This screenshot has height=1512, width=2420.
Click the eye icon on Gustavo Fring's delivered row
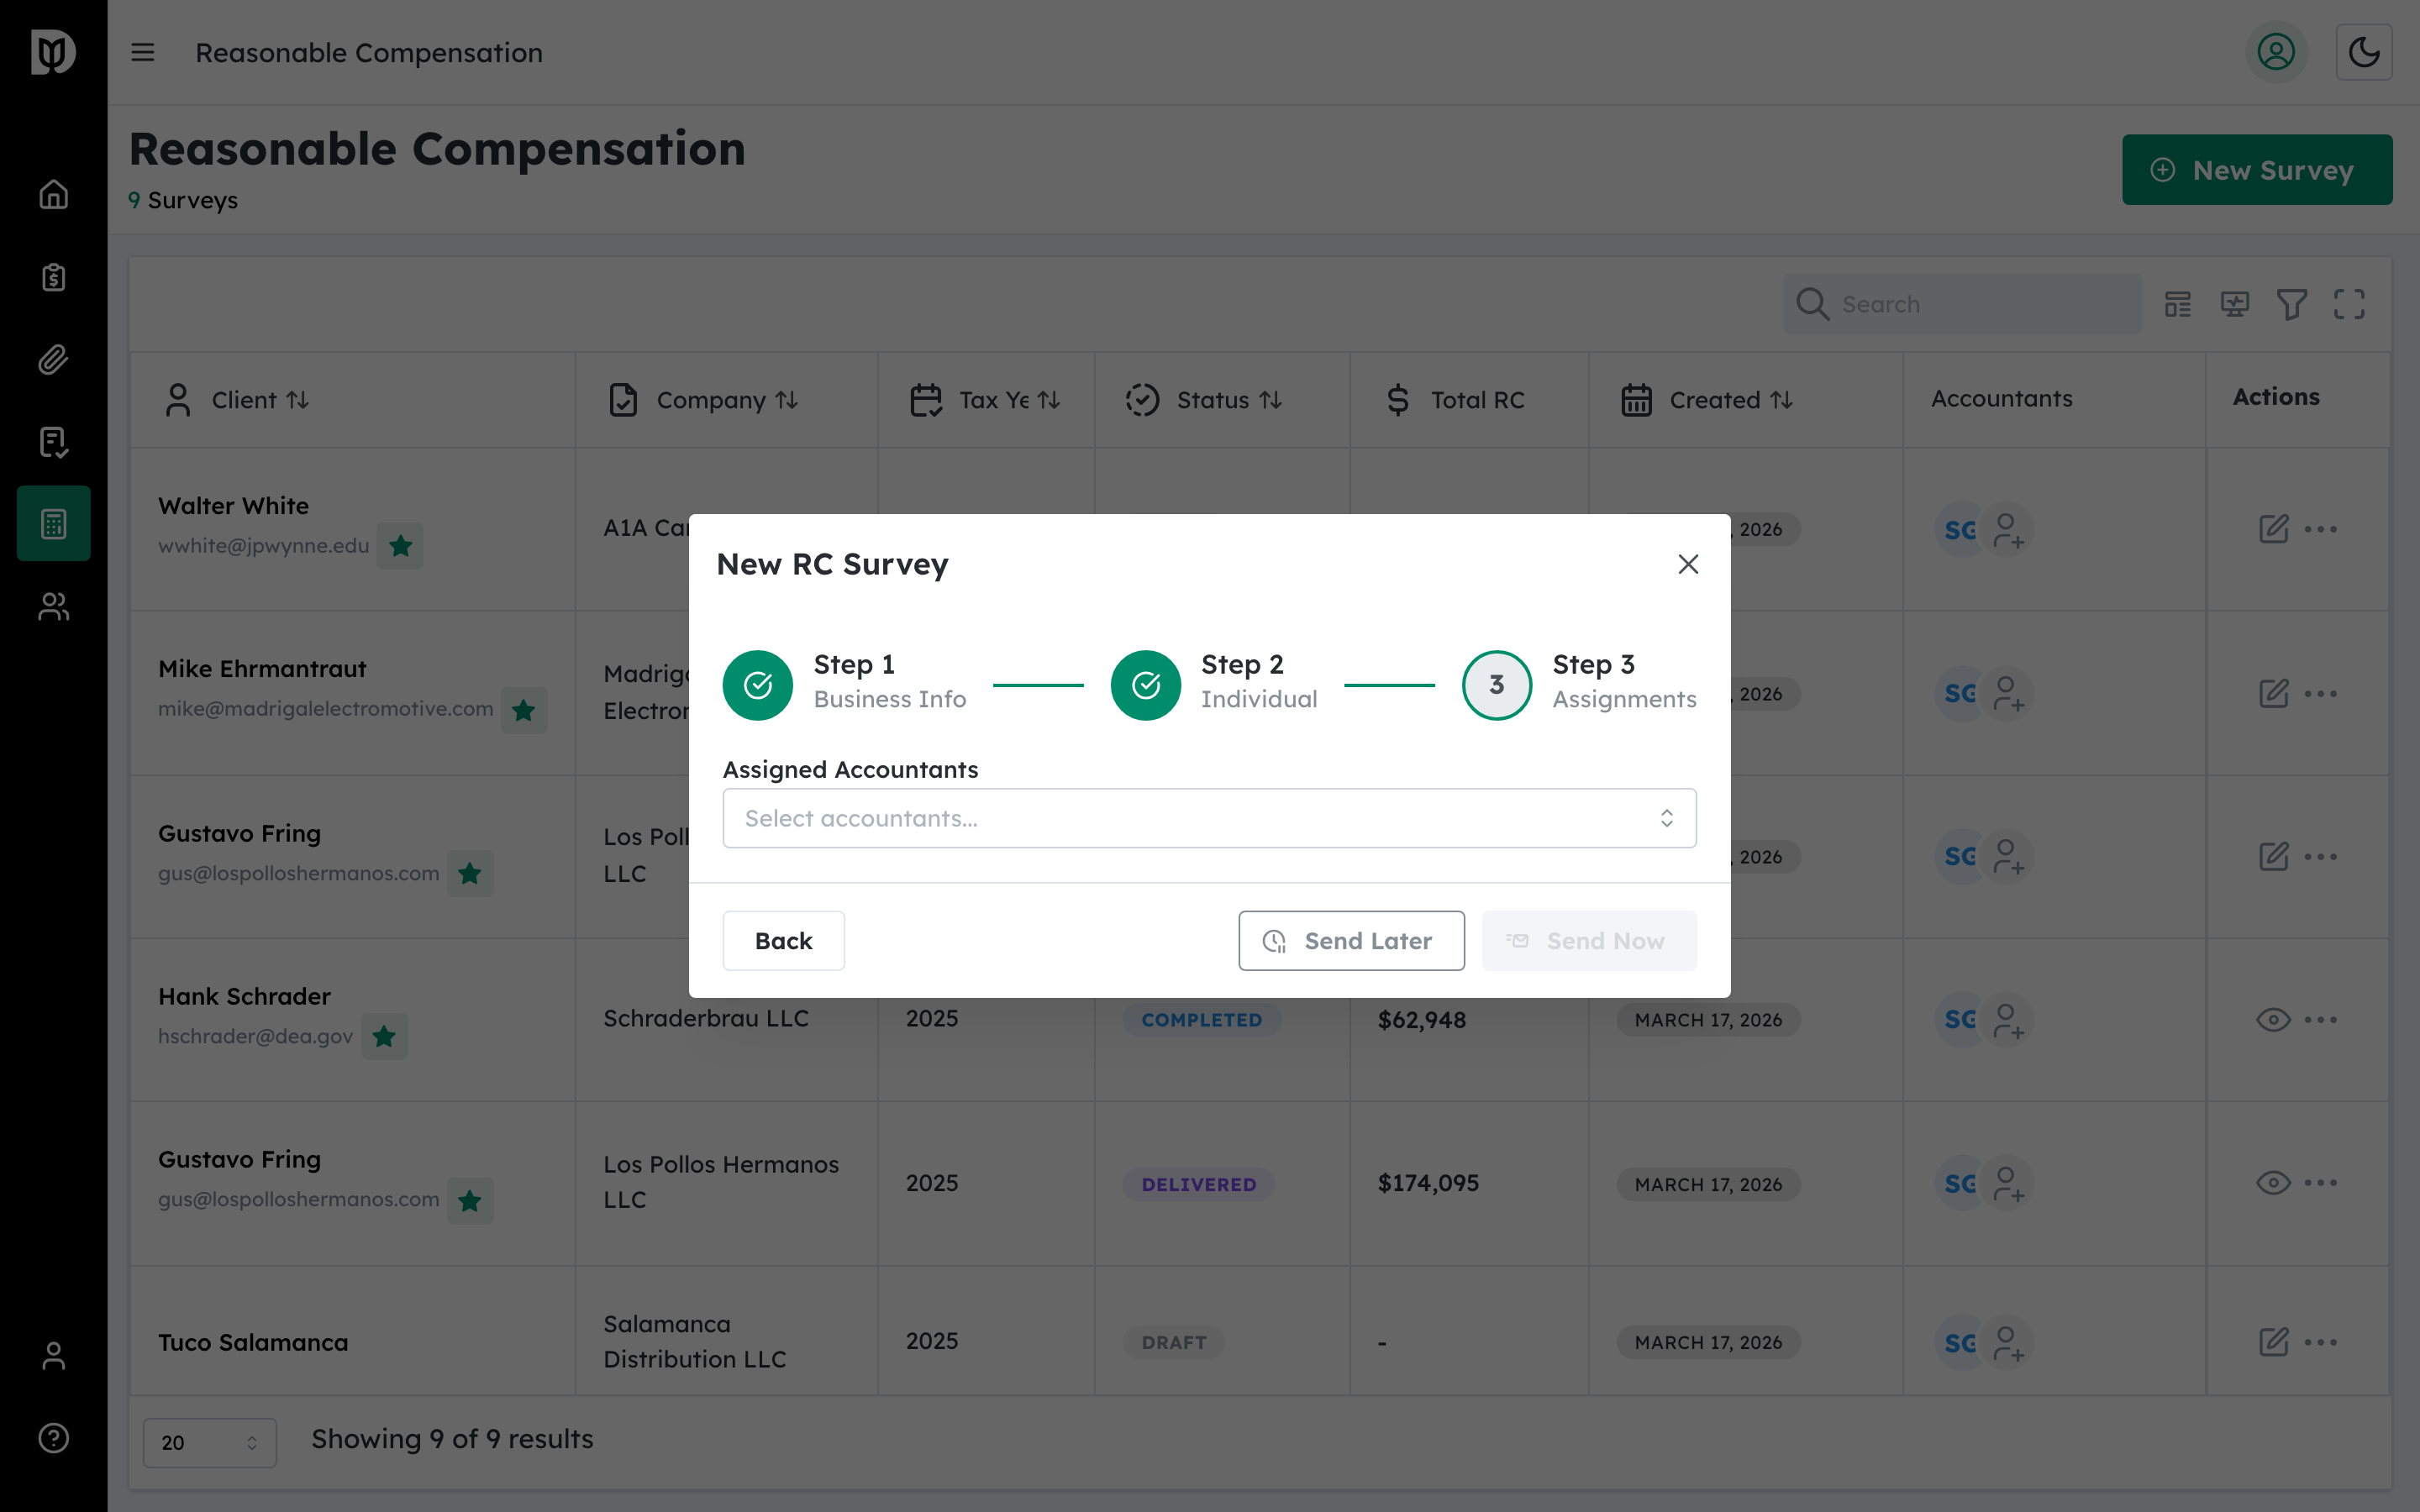pyautogui.click(x=2273, y=1183)
